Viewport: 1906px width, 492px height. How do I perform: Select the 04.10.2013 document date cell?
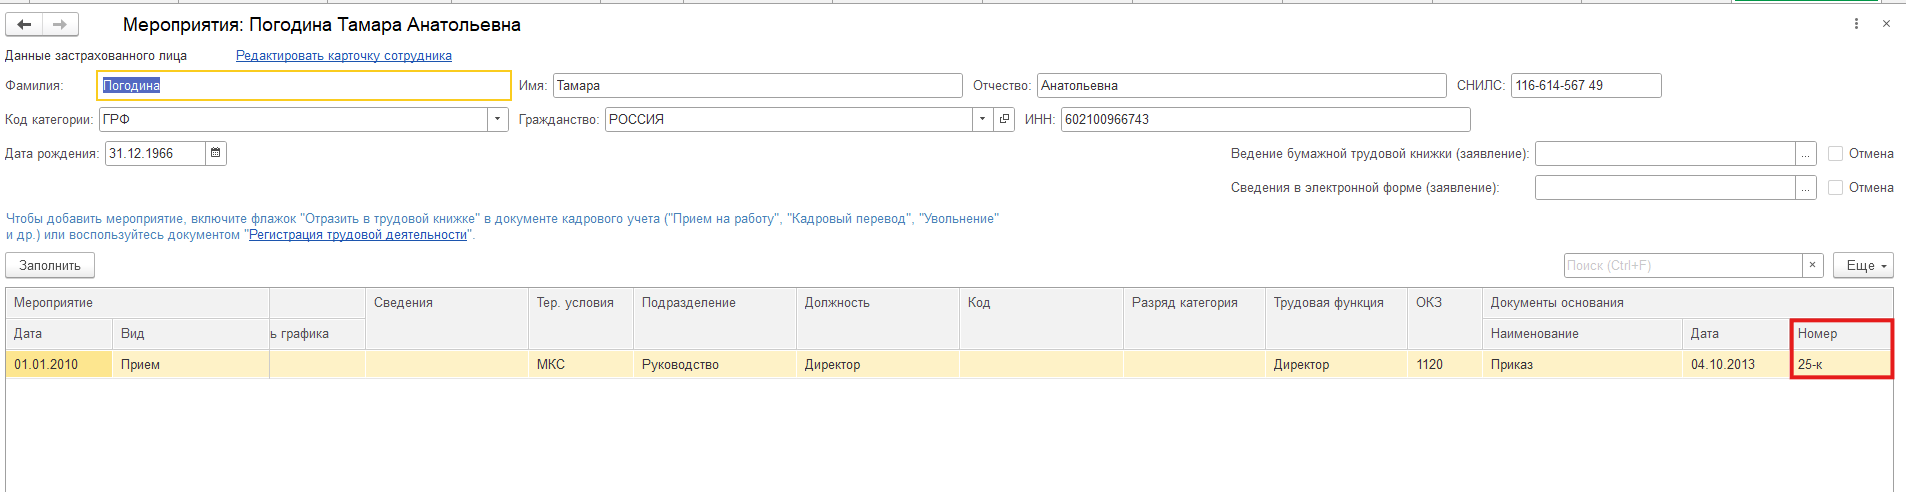click(x=1736, y=365)
